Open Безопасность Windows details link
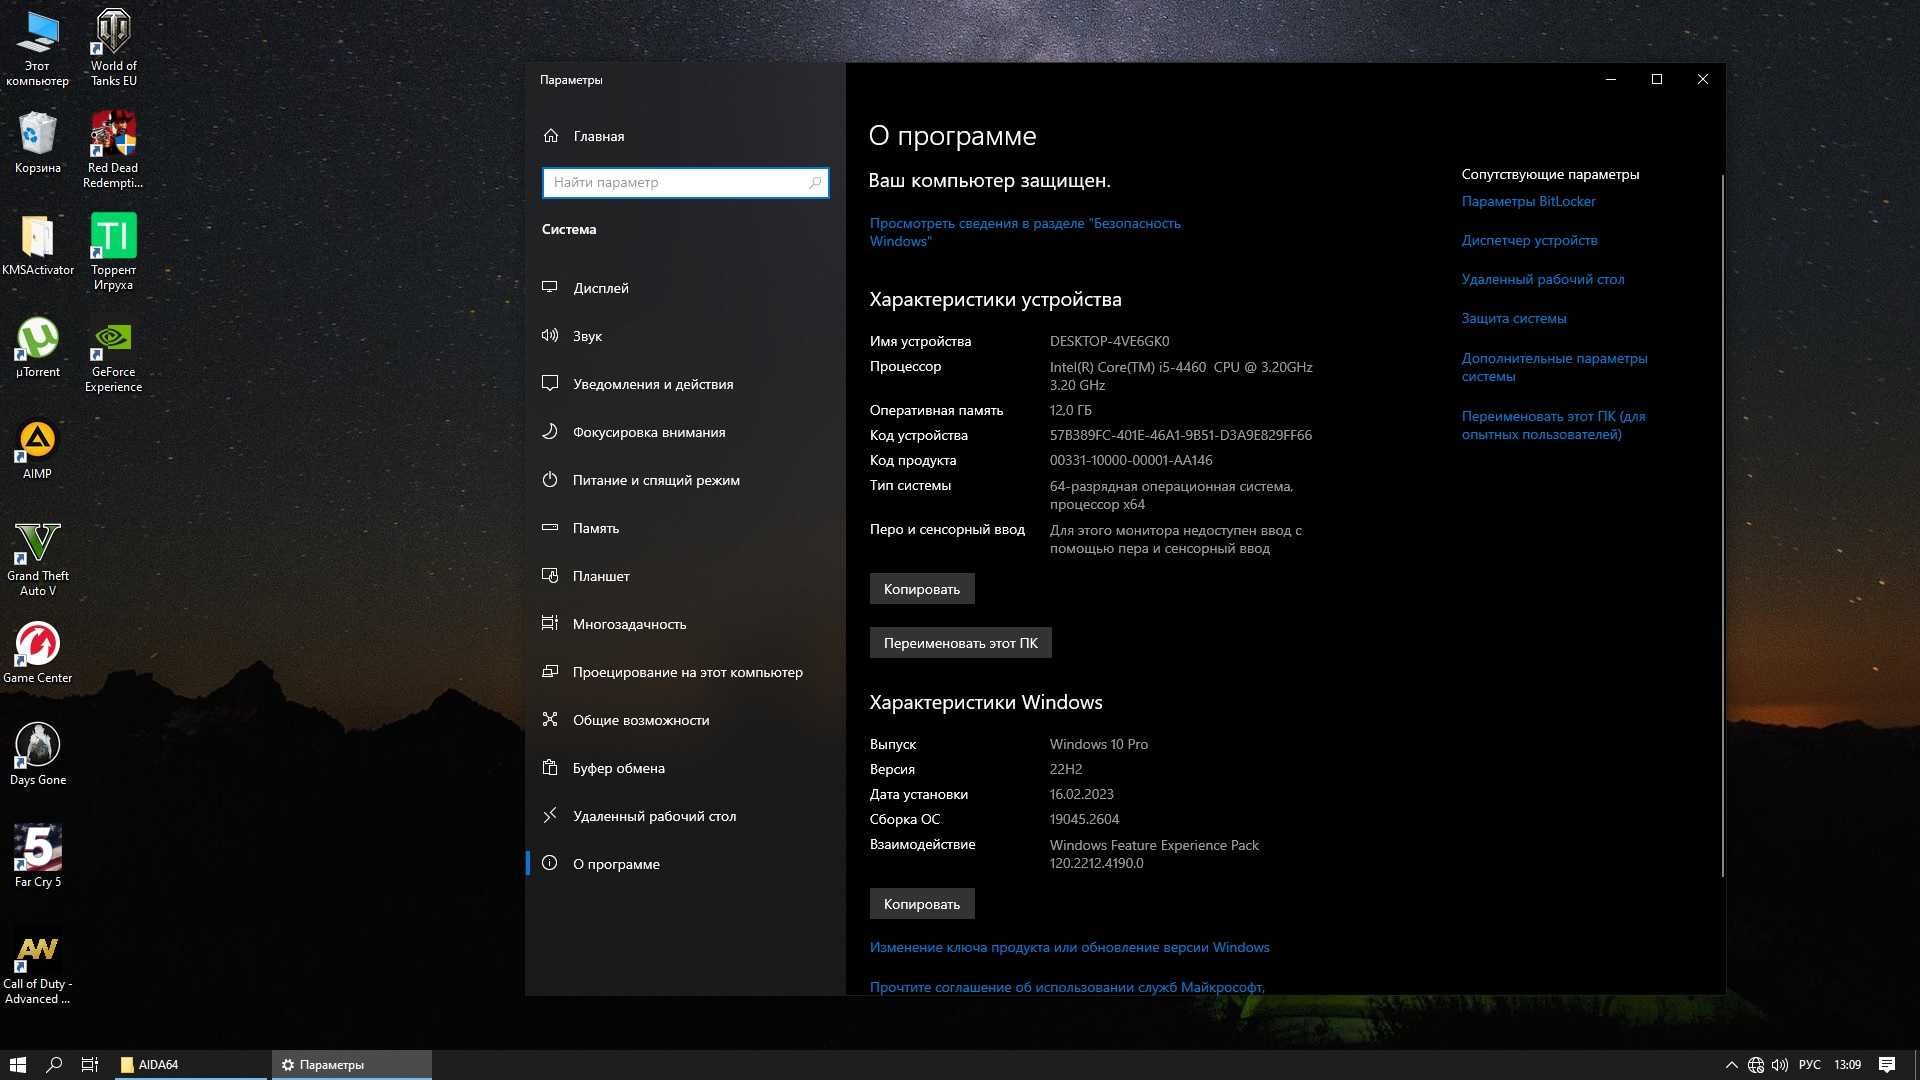This screenshot has height=1080, width=1920. pyautogui.click(x=1025, y=232)
